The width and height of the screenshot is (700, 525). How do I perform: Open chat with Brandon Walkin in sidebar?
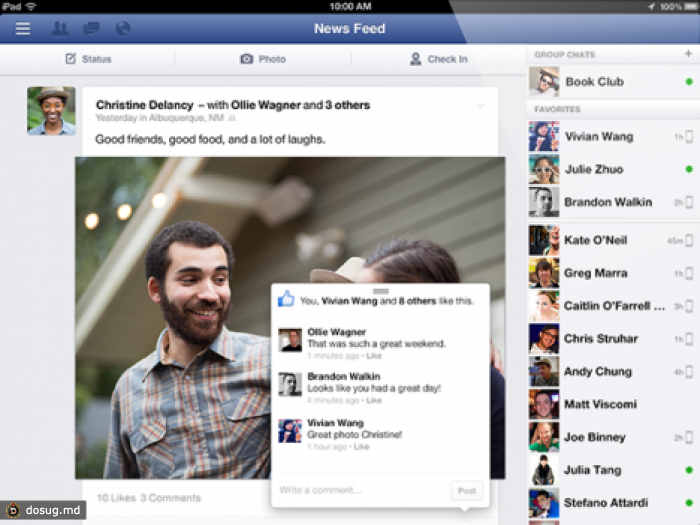[612, 202]
